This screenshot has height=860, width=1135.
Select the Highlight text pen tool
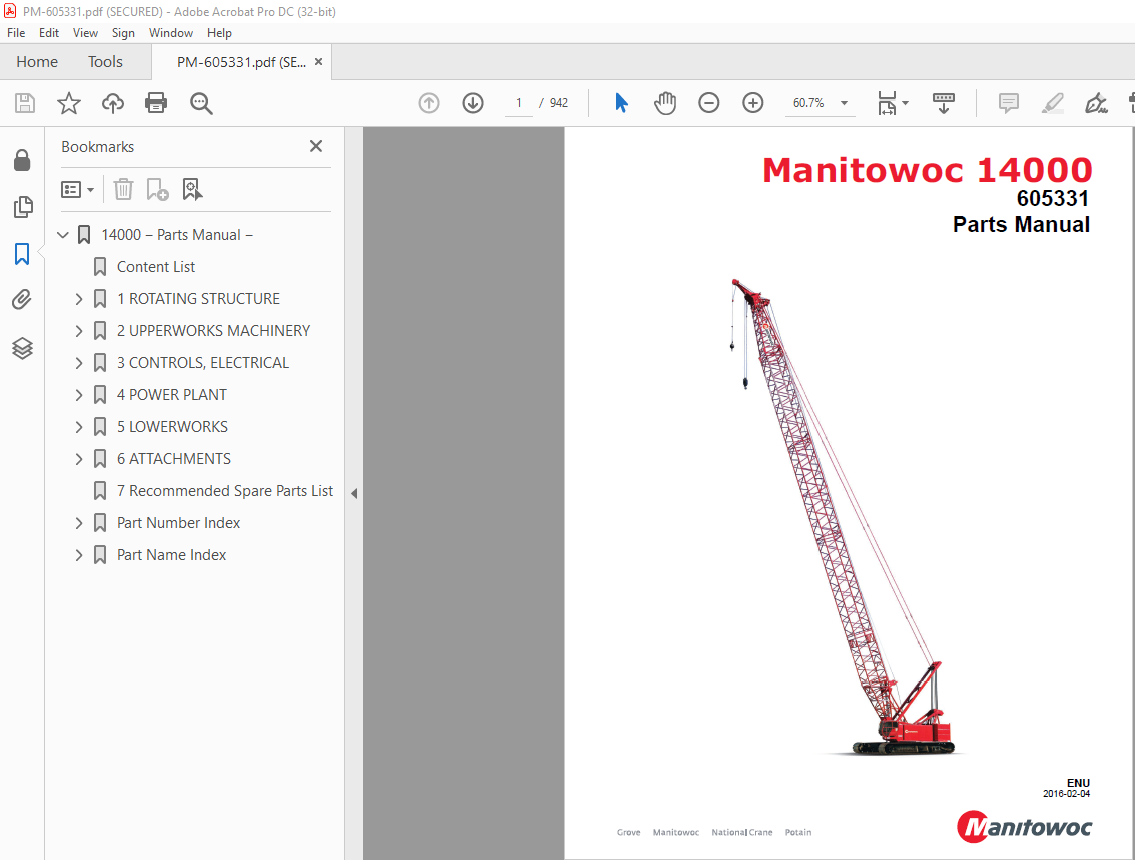[x=1052, y=103]
